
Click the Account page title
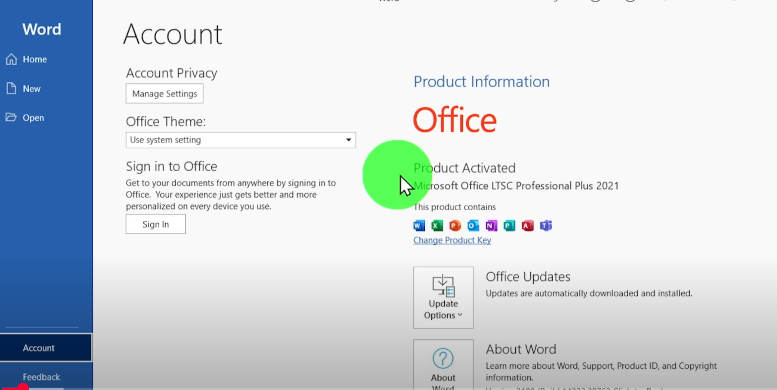(172, 34)
